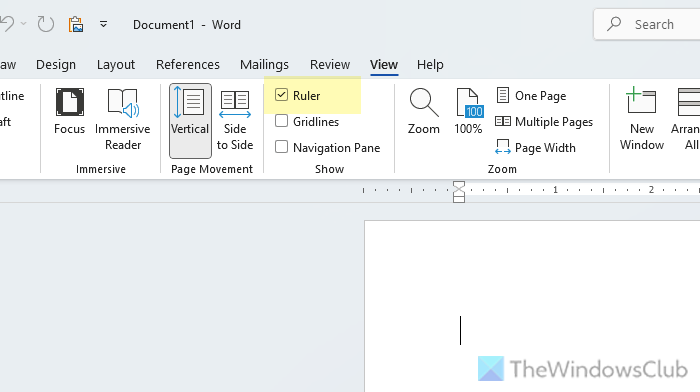This screenshot has width=700, height=392.
Task: Choose Multiple Pages zoom
Action: click(544, 121)
